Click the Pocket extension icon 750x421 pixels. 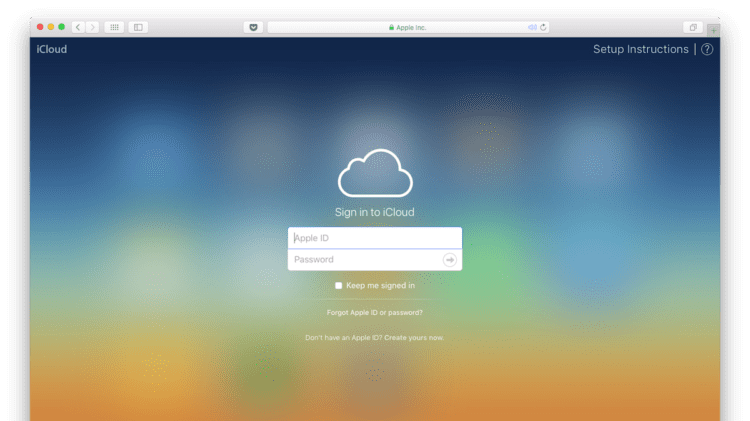pyautogui.click(x=252, y=27)
